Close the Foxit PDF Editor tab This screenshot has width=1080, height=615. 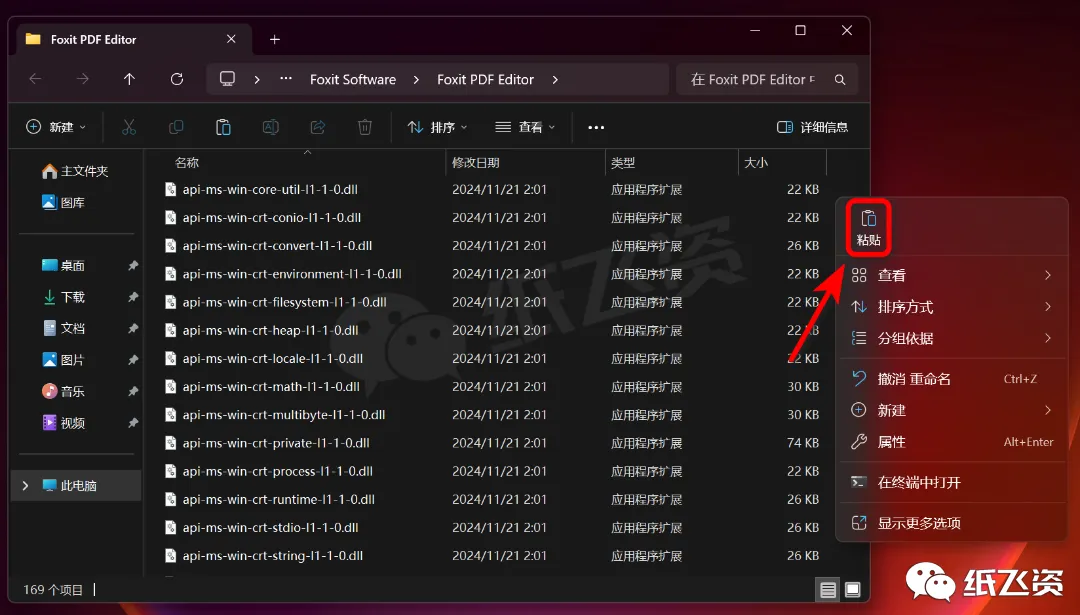[231, 39]
